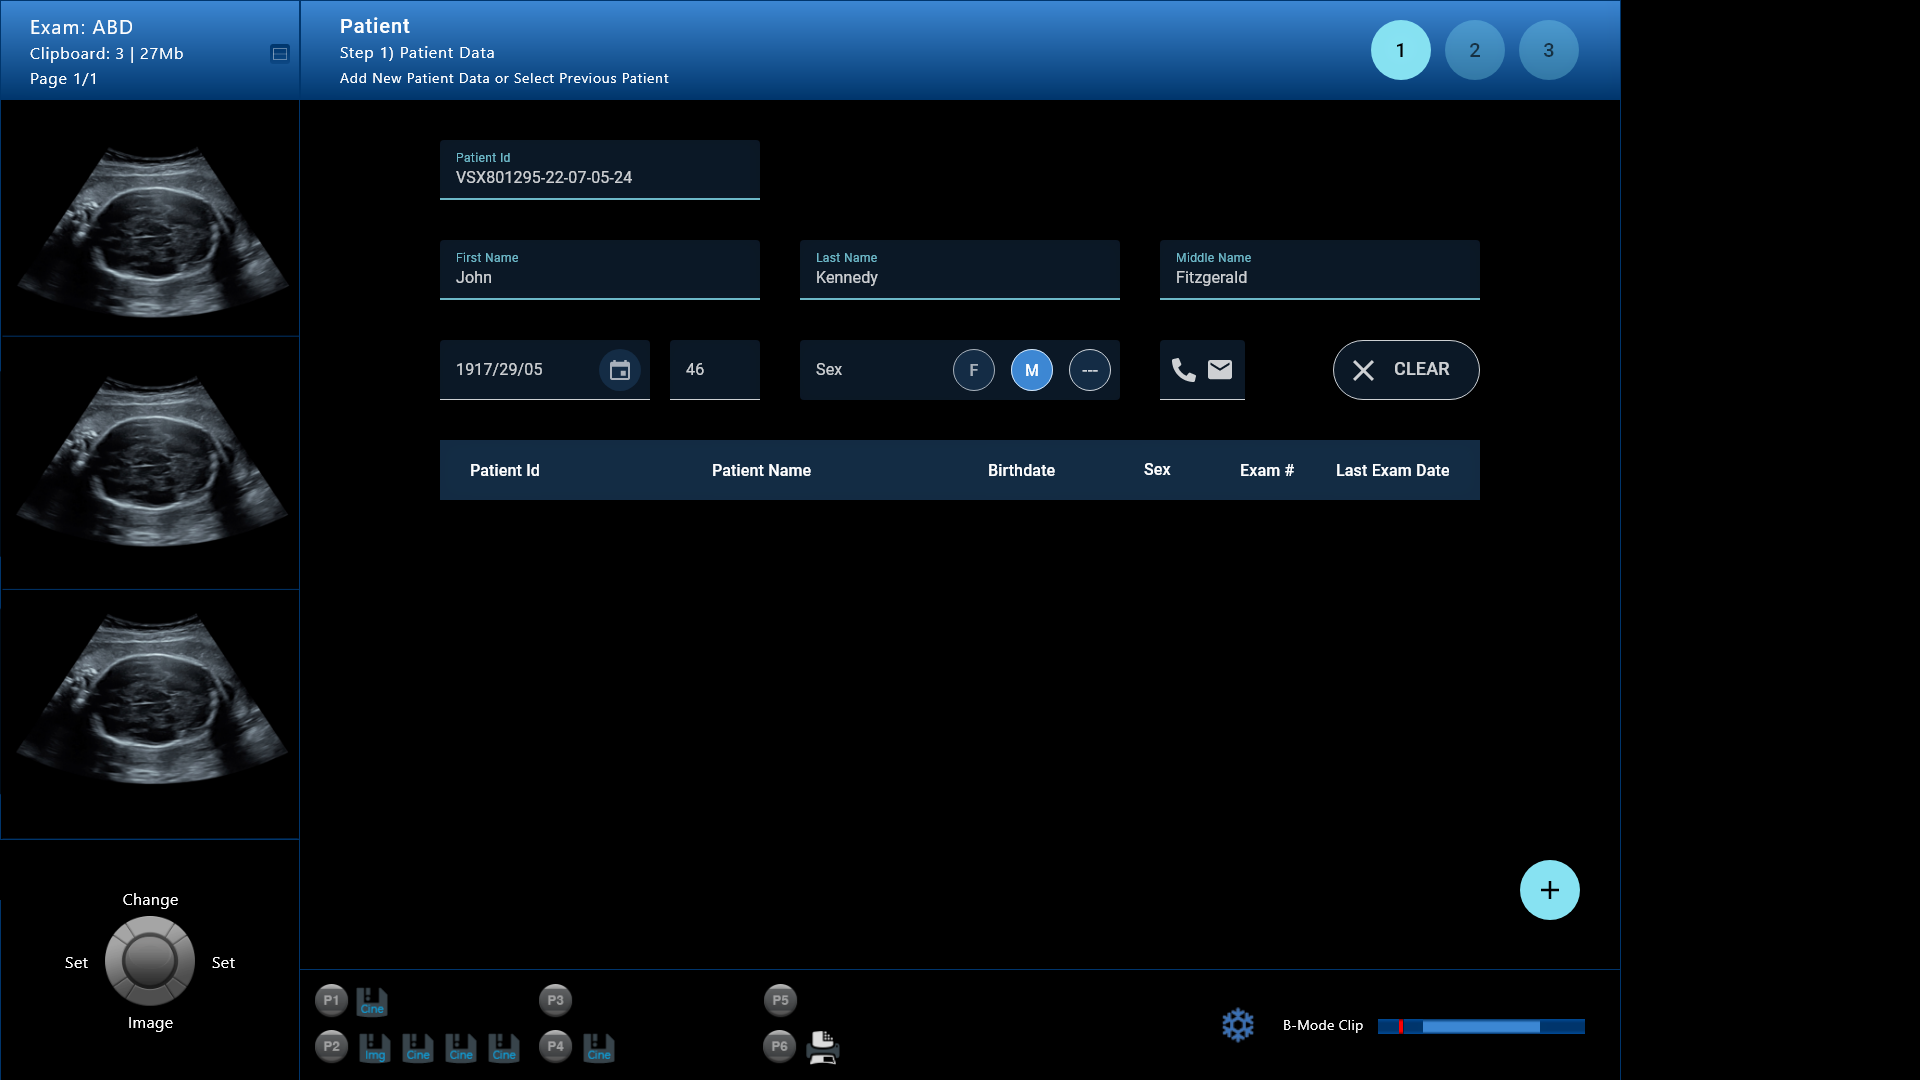This screenshot has height=1080, width=1920.
Task: Click the Cine save icon beside P4
Action: pos(598,1047)
